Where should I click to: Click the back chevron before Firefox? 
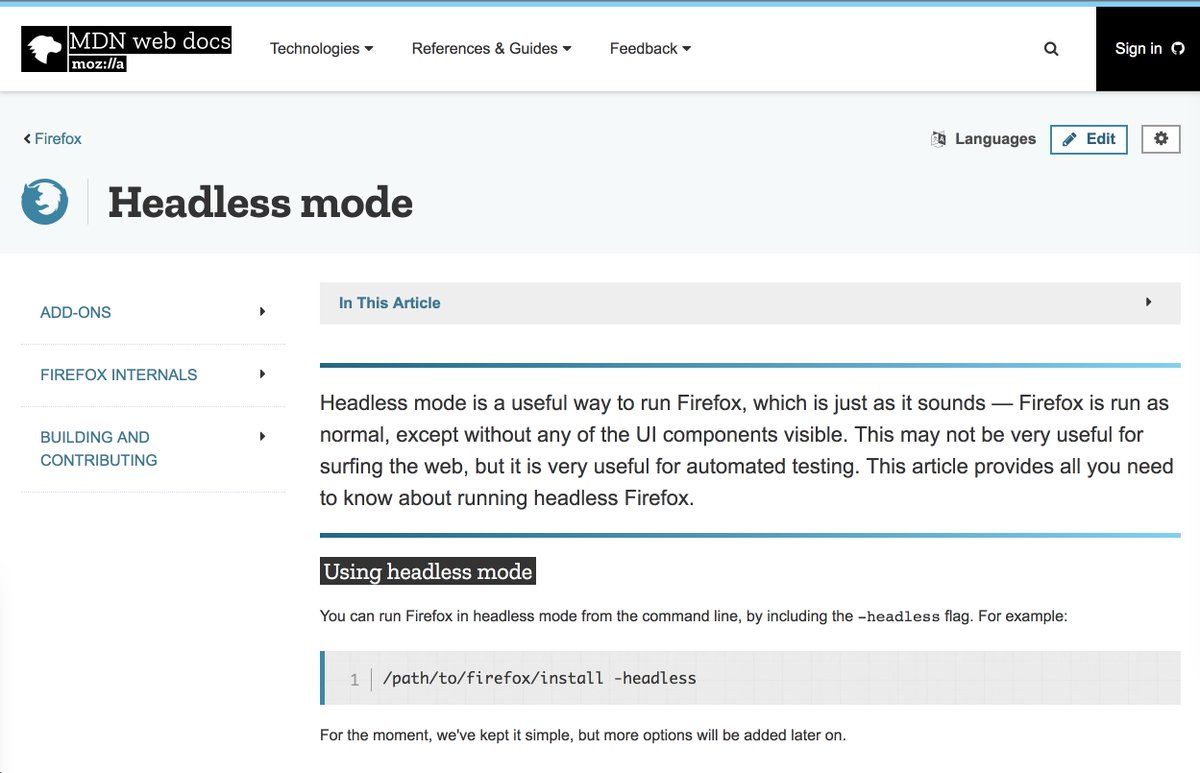27,139
